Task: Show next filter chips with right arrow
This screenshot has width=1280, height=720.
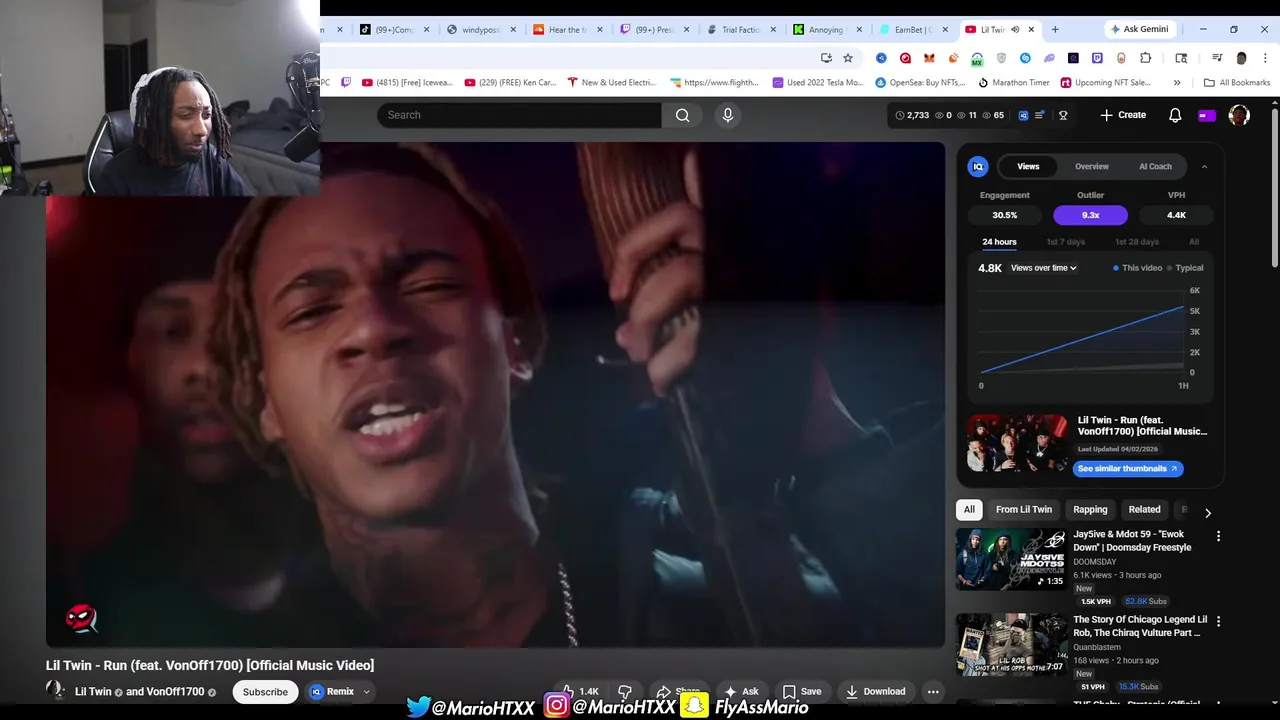Action: (x=1207, y=513)
